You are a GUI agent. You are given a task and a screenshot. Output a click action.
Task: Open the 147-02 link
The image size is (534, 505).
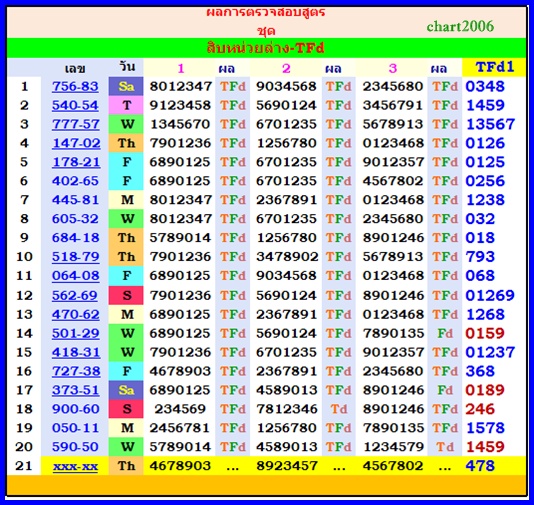click(76, 143)
